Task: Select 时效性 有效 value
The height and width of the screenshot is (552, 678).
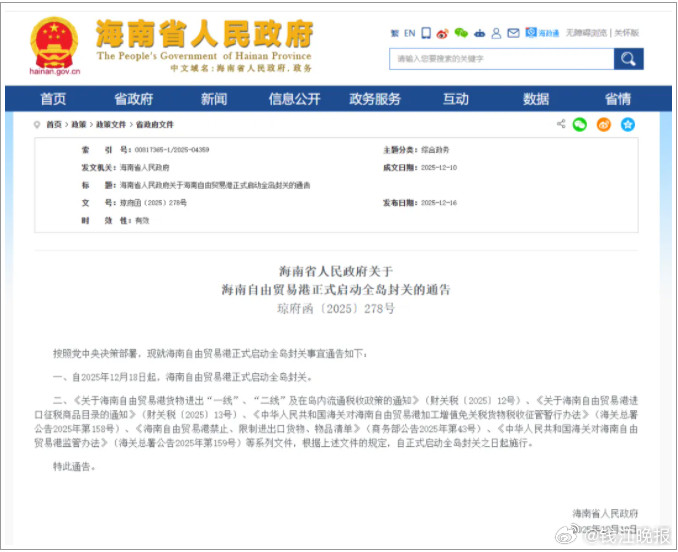Action: coord(142,220)
